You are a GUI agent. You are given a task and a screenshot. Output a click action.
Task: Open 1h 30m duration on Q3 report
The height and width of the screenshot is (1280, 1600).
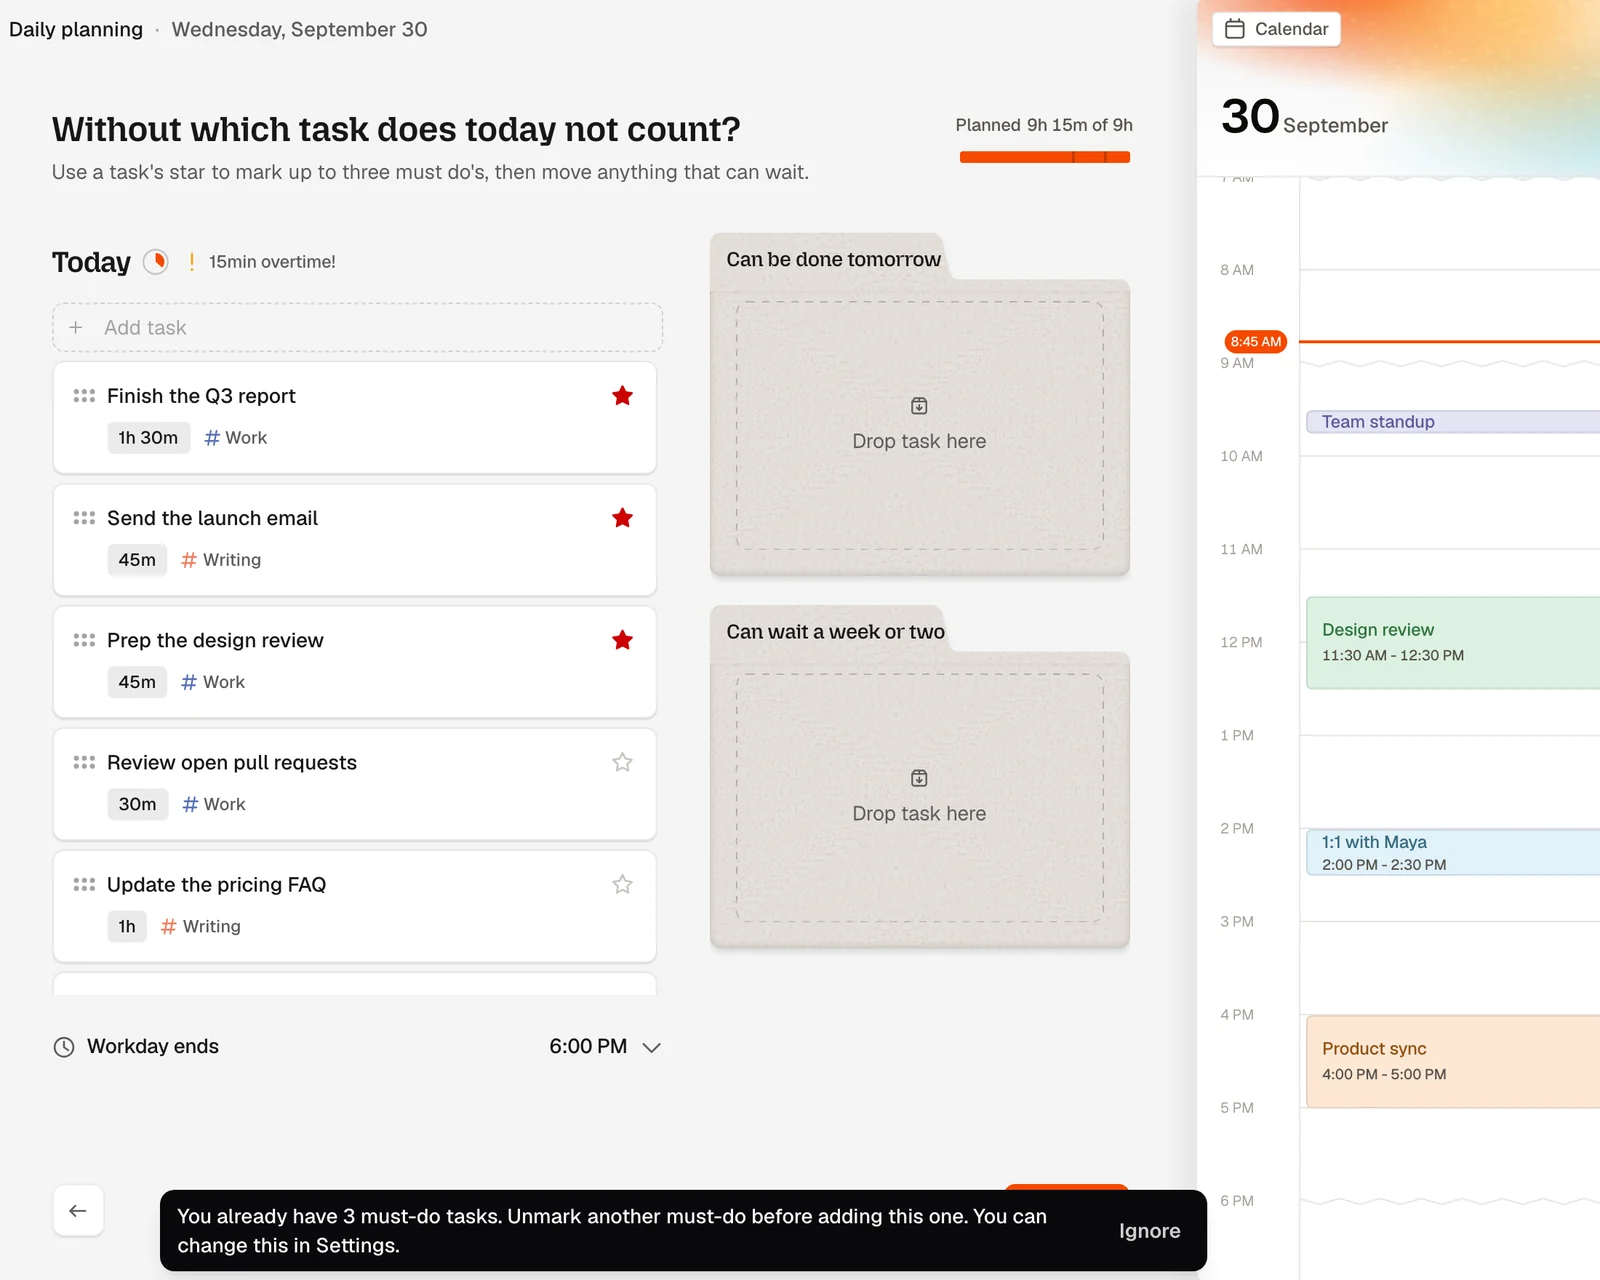pos(148,438)
